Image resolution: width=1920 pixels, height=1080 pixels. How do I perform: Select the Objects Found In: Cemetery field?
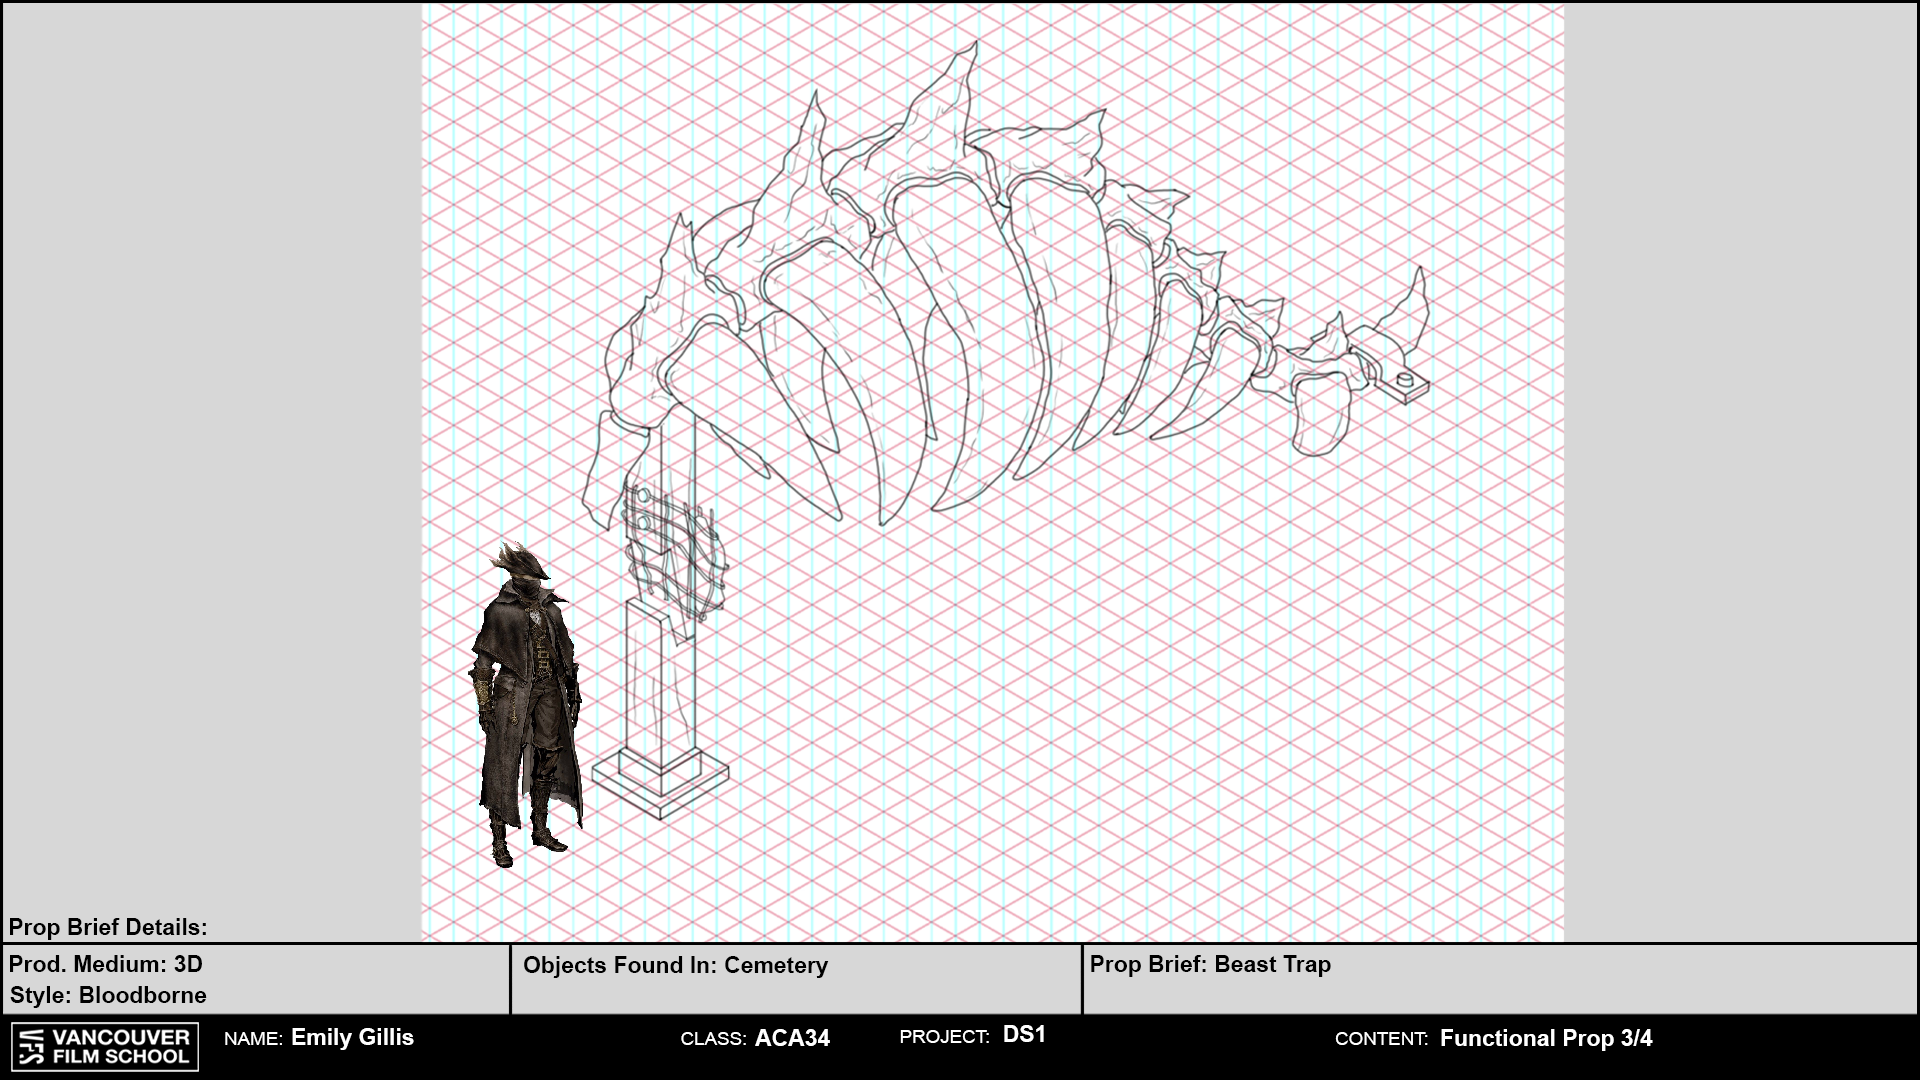point(675,965)
